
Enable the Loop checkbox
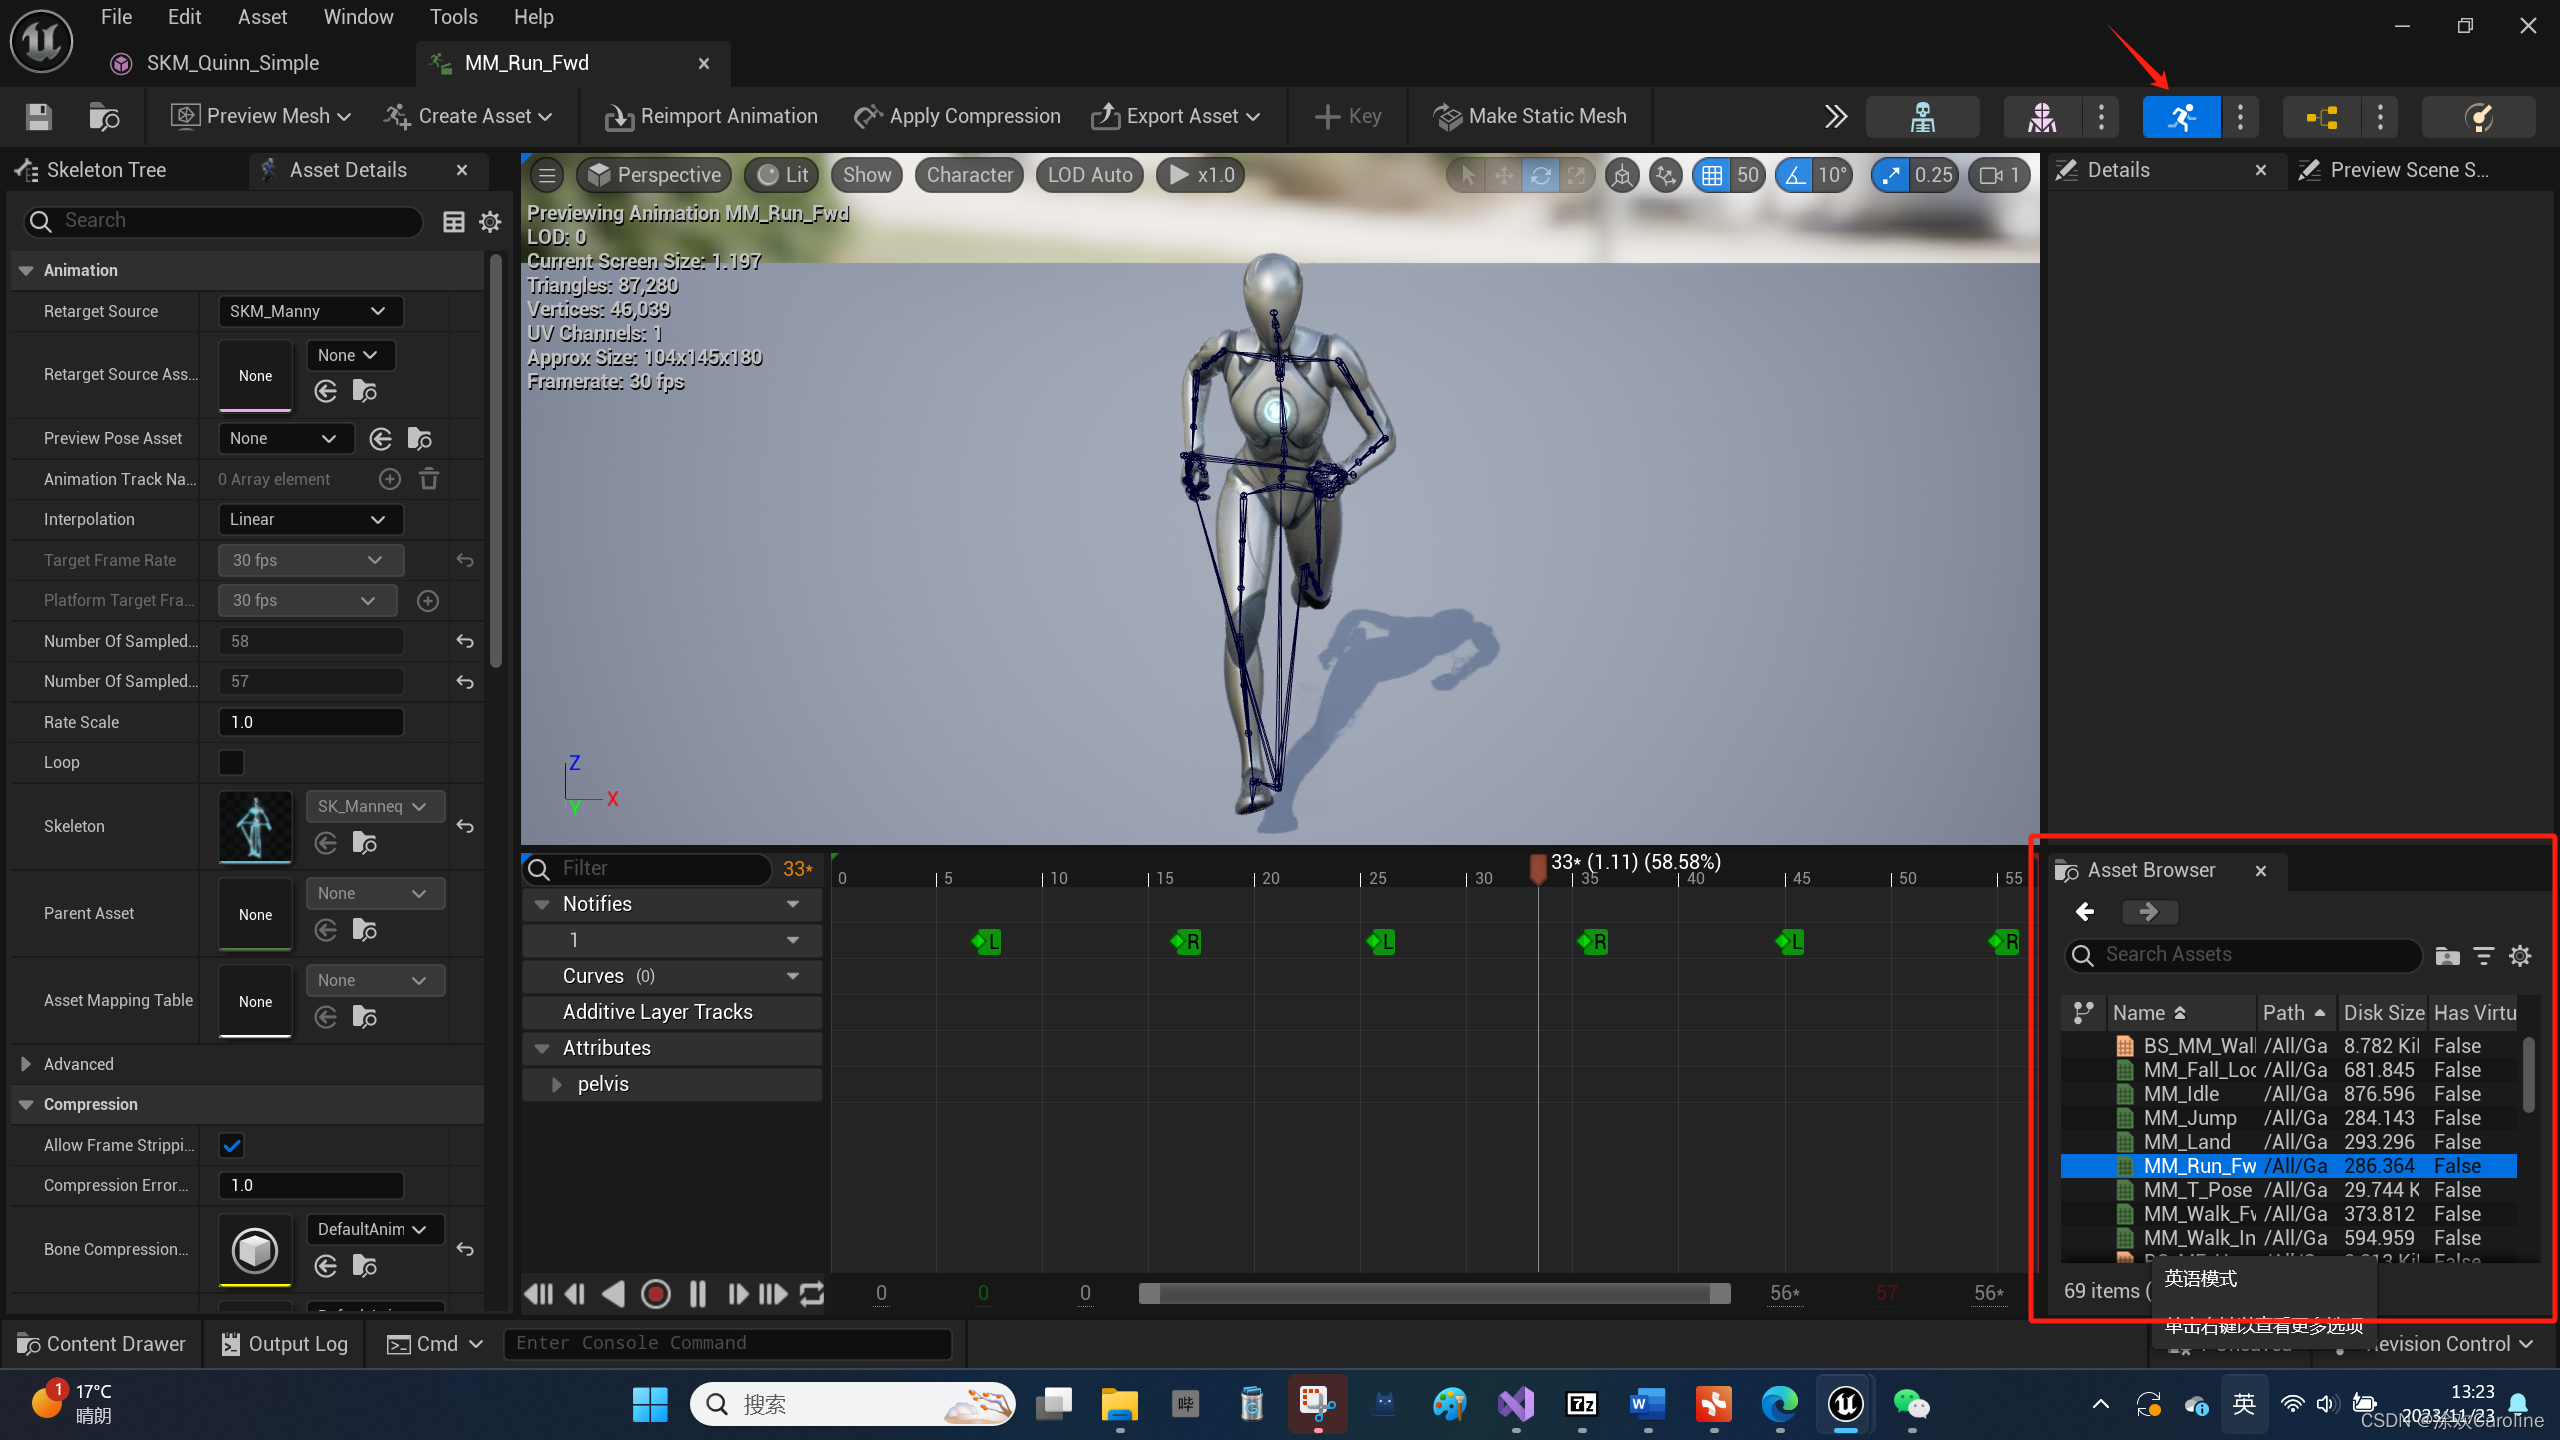(231, 762)
